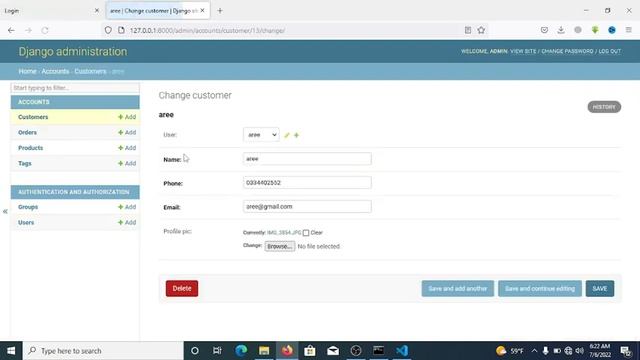The width and height of the screenshot is (640, 360).
Task: Click the address bar URL
Action: [x=207, y=31]
